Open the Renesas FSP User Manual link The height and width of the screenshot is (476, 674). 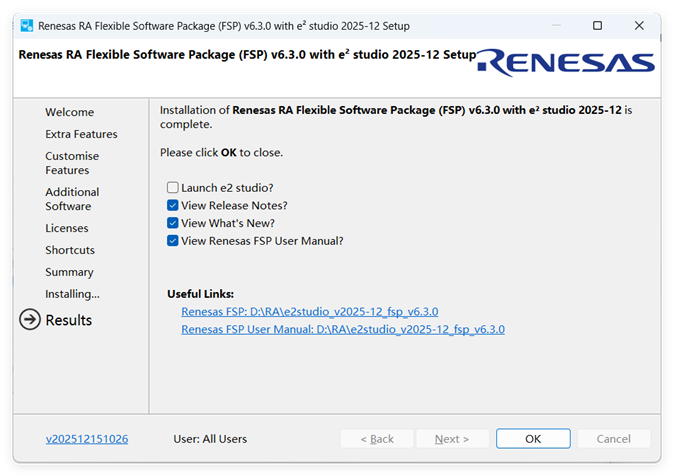click(343, 329)
